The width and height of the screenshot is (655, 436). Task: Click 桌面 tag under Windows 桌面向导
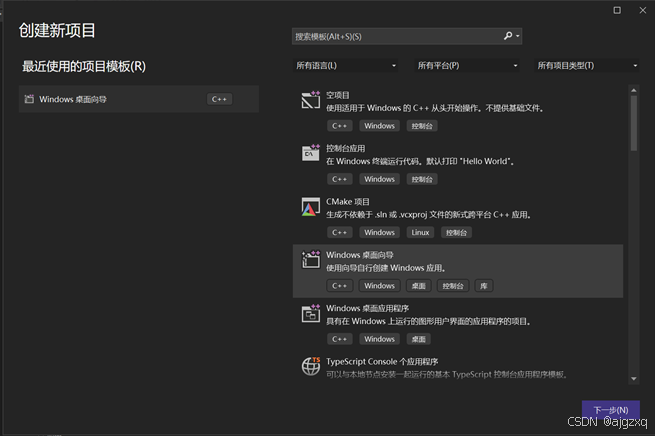[x=419, y=286]
